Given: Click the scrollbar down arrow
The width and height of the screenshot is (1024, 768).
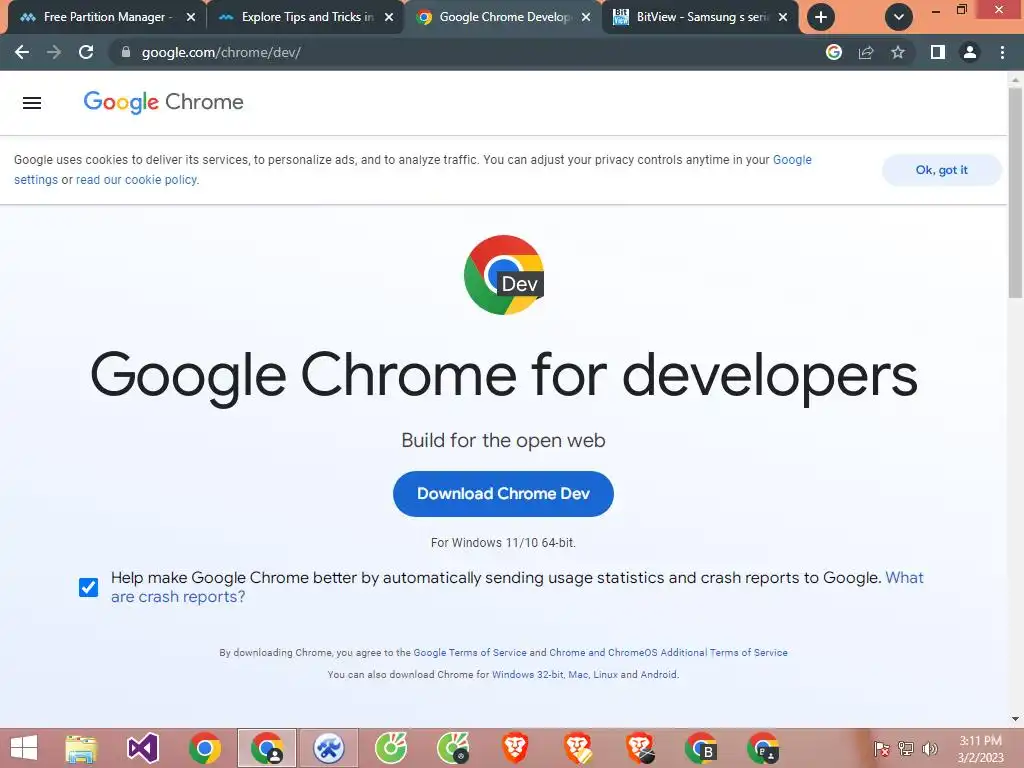Looking at the screenshot, I should [x=1015, y=719].
